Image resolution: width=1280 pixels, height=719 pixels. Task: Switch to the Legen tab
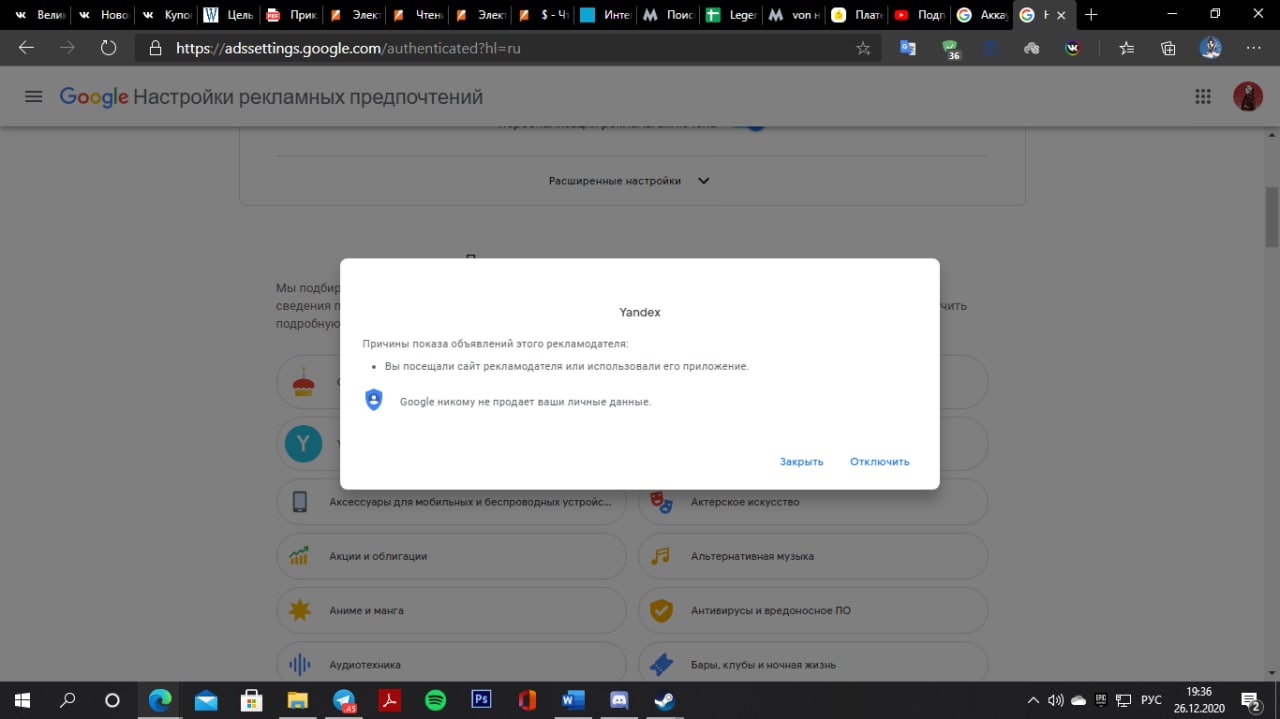click(x=732, y=15)
